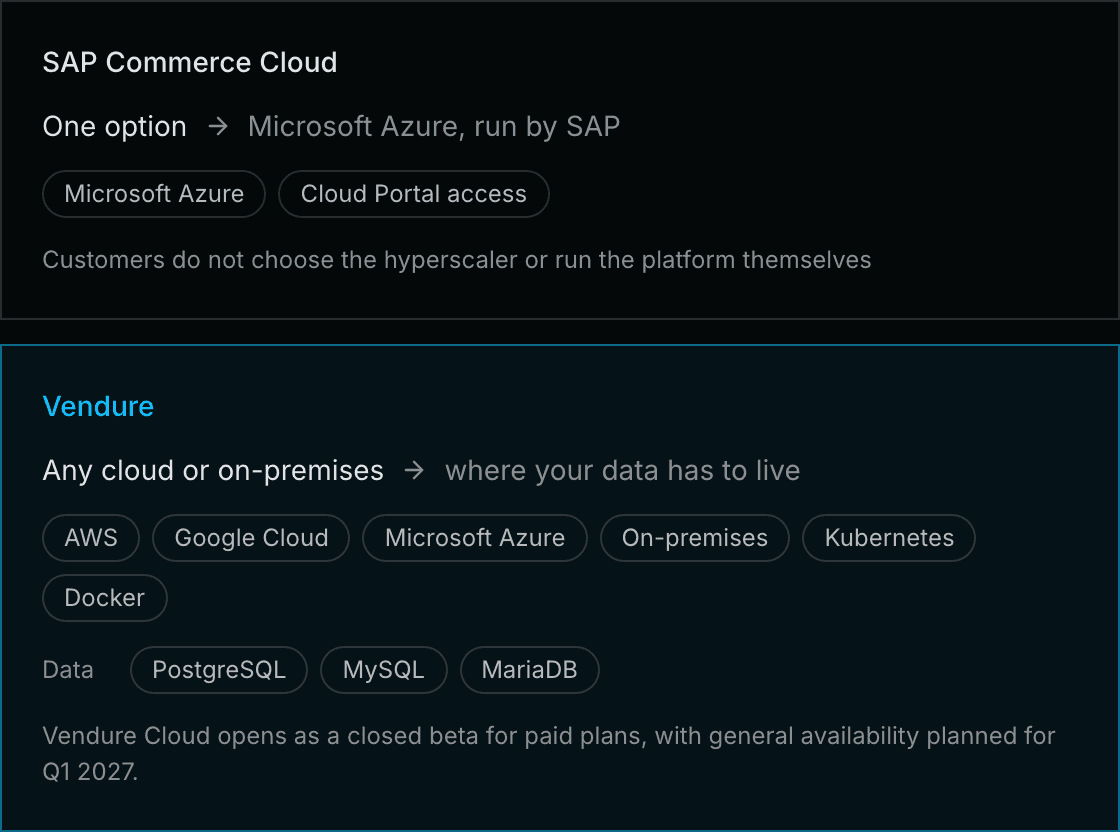Select the Google Cloud pill
The width and height of the screenshot is (1120, 832).
[x=251, y=538]
